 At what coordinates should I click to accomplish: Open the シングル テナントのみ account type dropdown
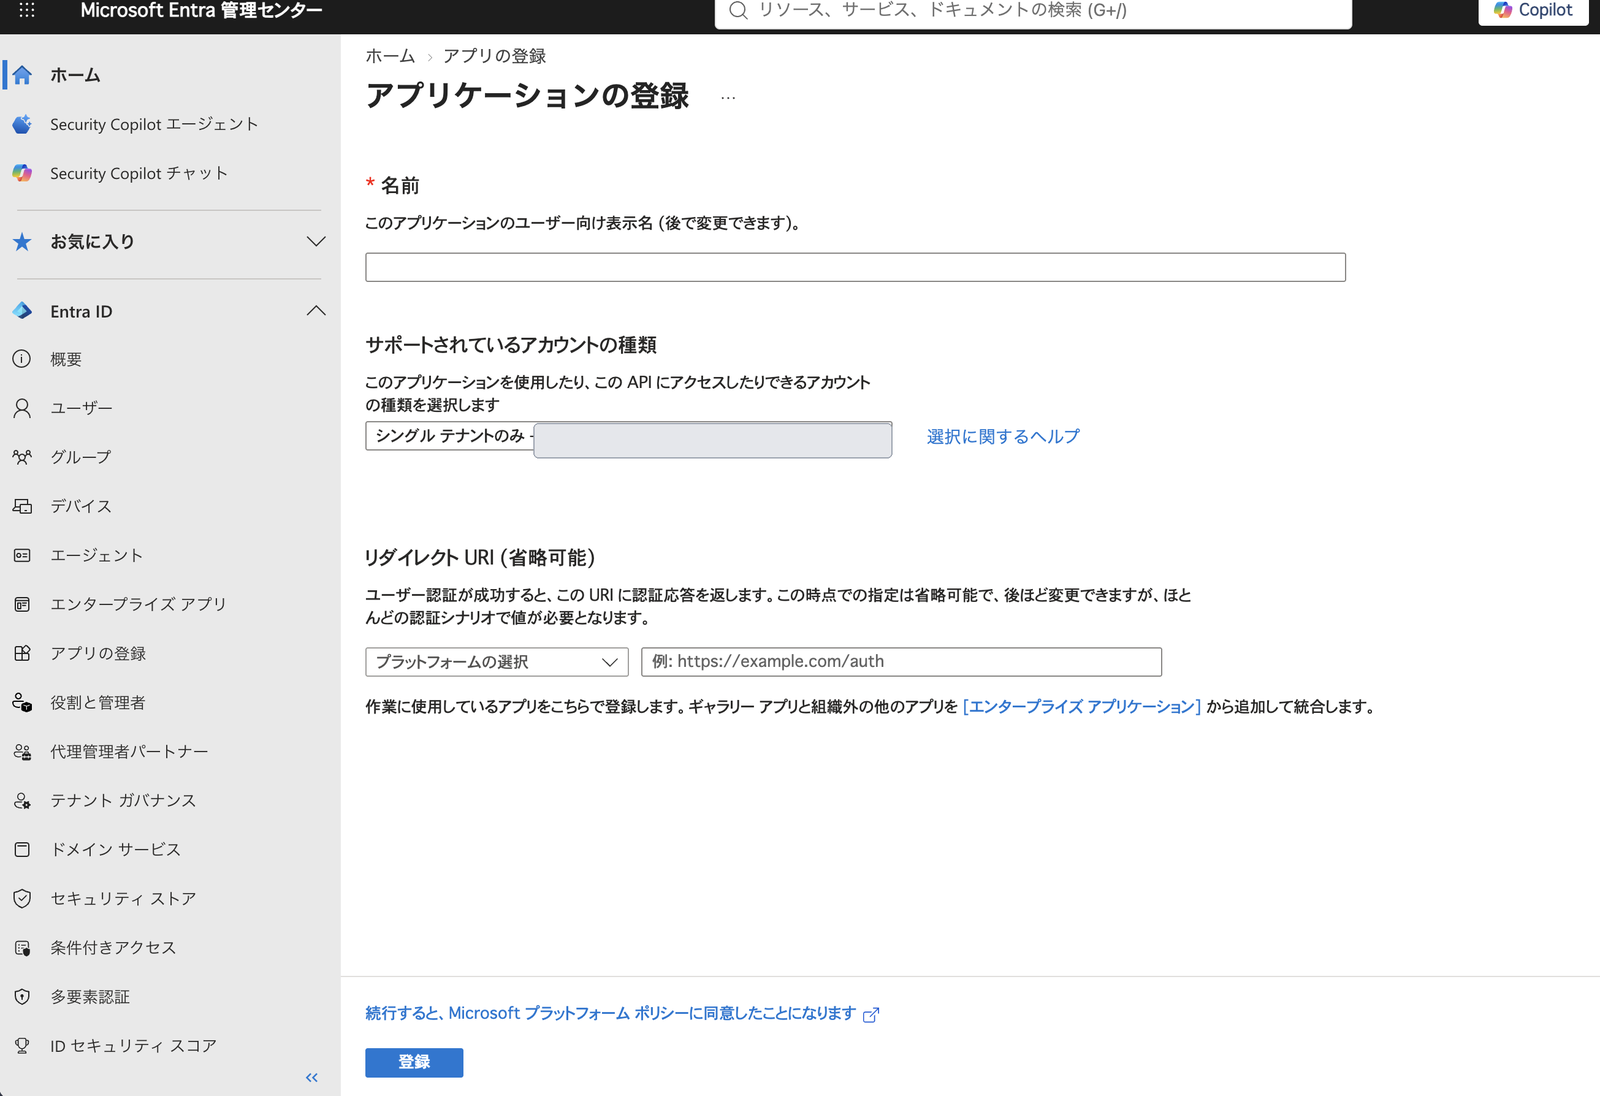coord(628,437)
